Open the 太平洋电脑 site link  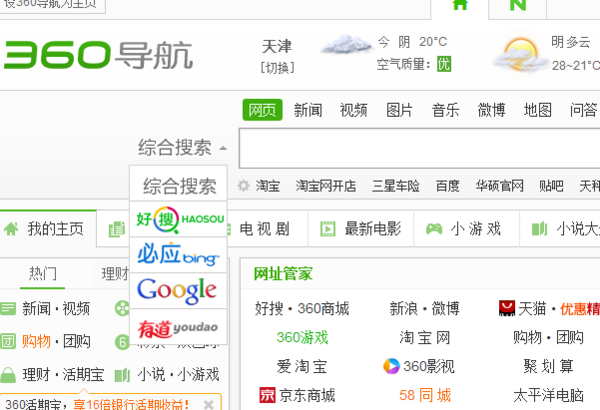(x=548, y=395)
